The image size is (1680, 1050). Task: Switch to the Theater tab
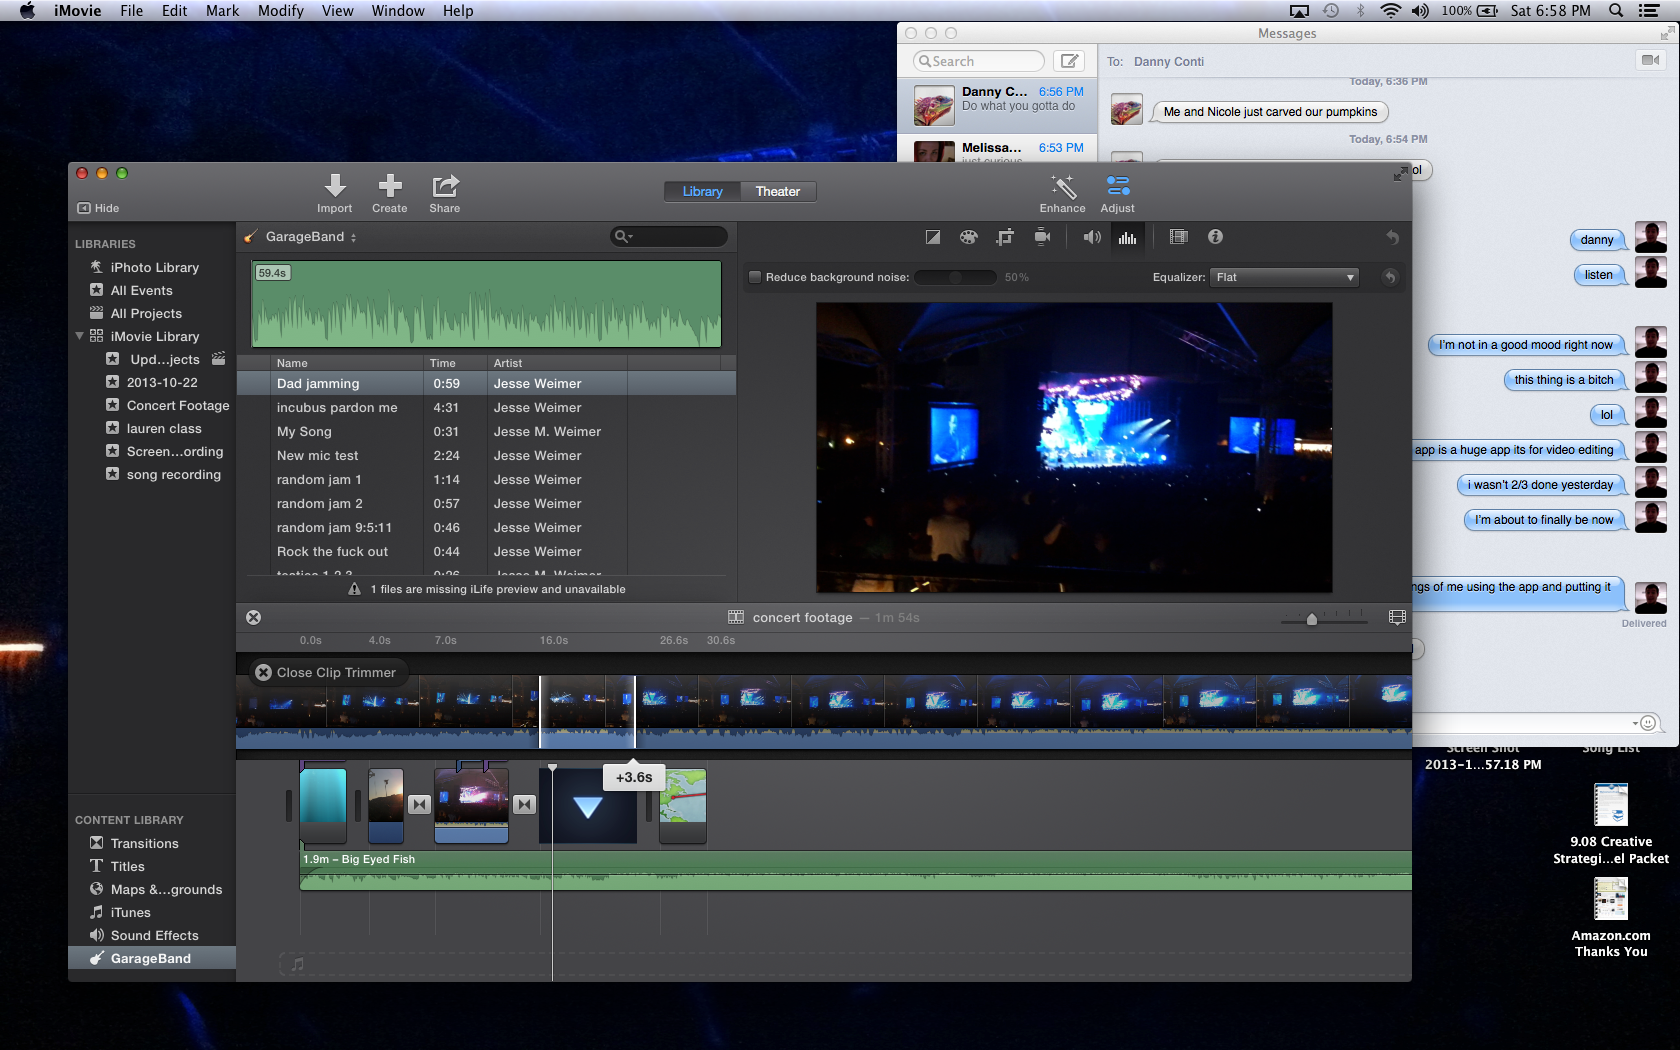pos(778,192)
